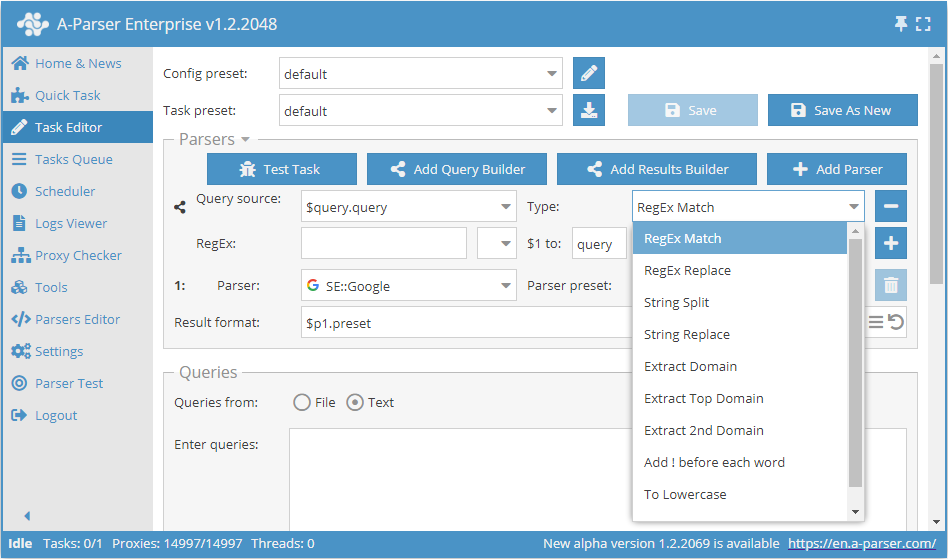The width and height of the screenshot is (948, 559).
Task: Click the share icon beside Query source
Action: coord(180,208)
